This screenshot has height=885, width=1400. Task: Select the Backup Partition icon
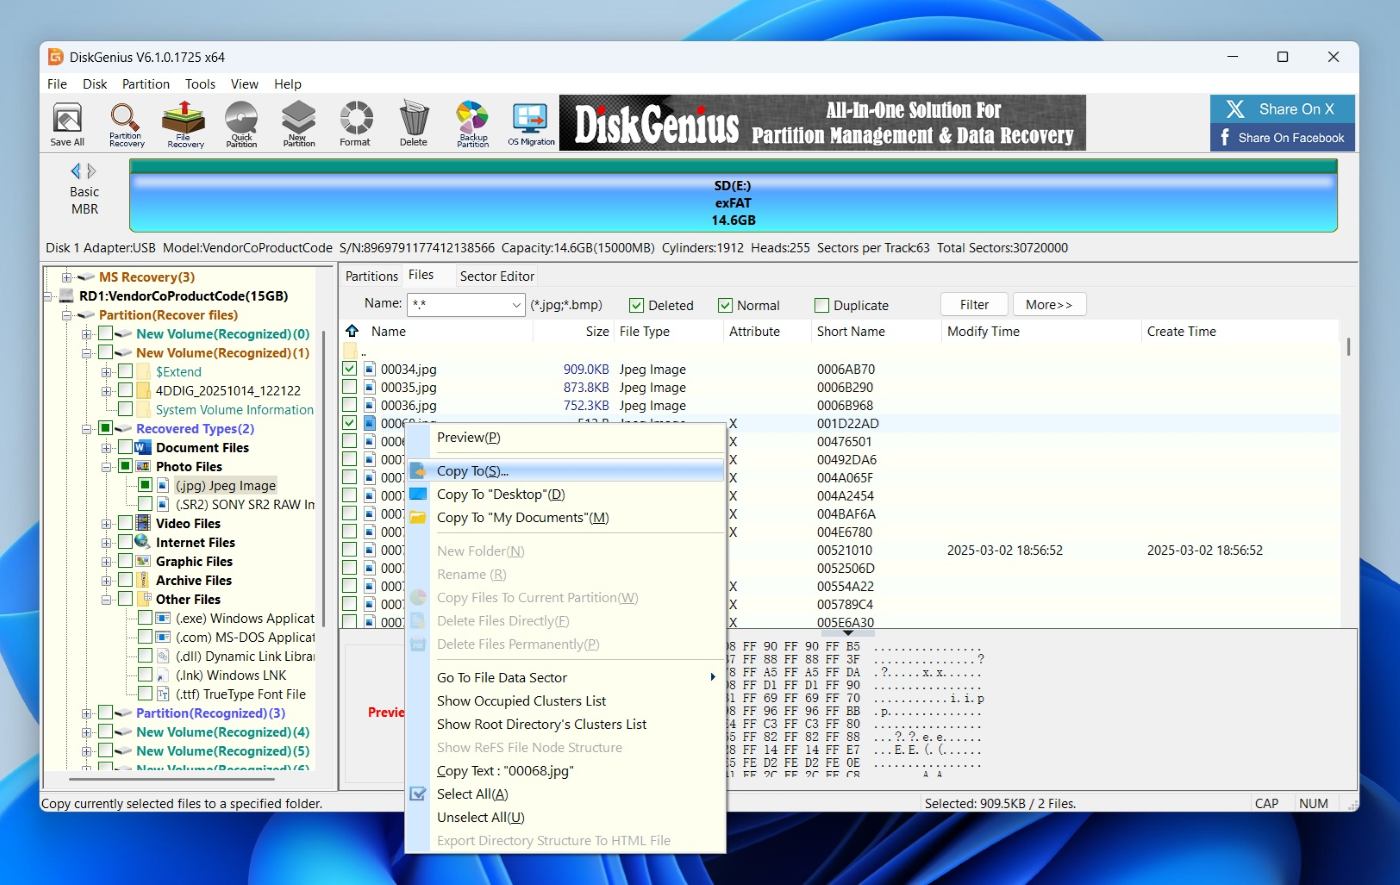pos(471,122)
